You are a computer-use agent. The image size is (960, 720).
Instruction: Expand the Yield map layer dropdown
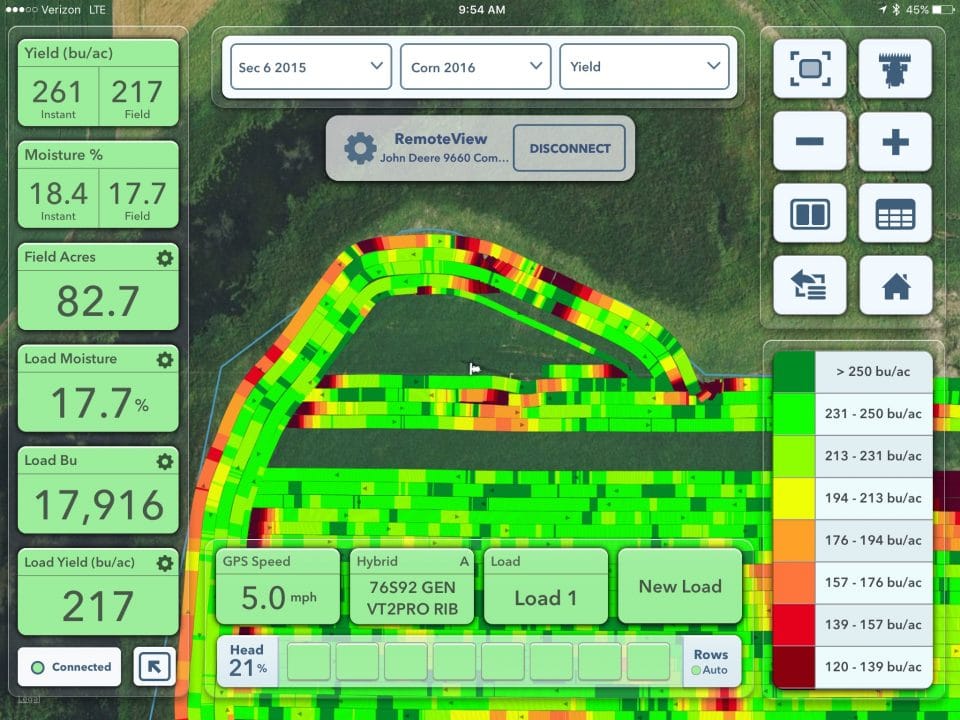tap(644, 67)
